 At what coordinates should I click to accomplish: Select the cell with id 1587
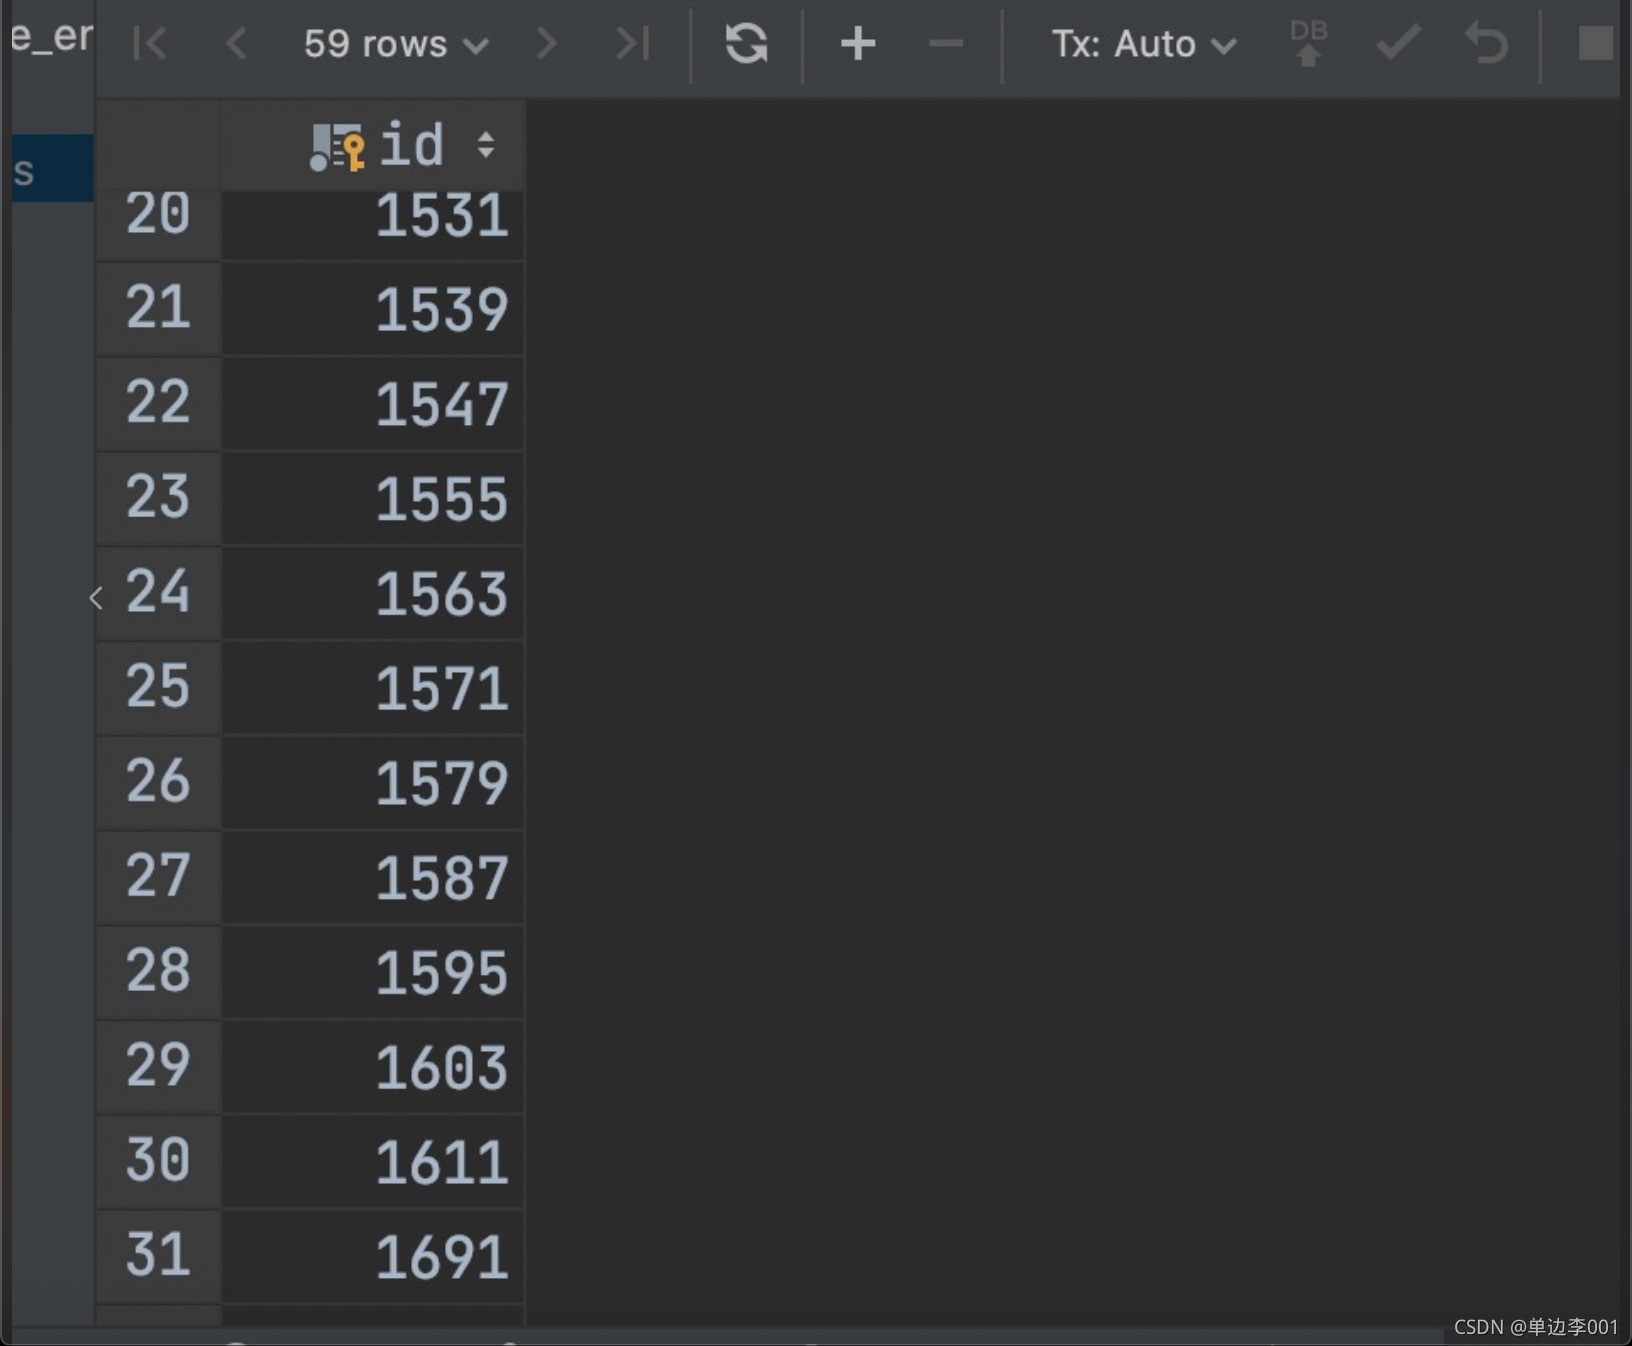pos(373,877)
